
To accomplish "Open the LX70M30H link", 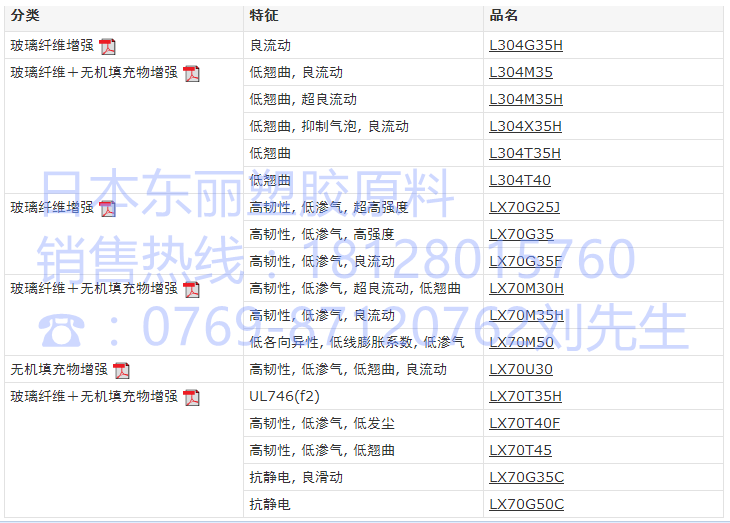I will (x=526, y=288).
